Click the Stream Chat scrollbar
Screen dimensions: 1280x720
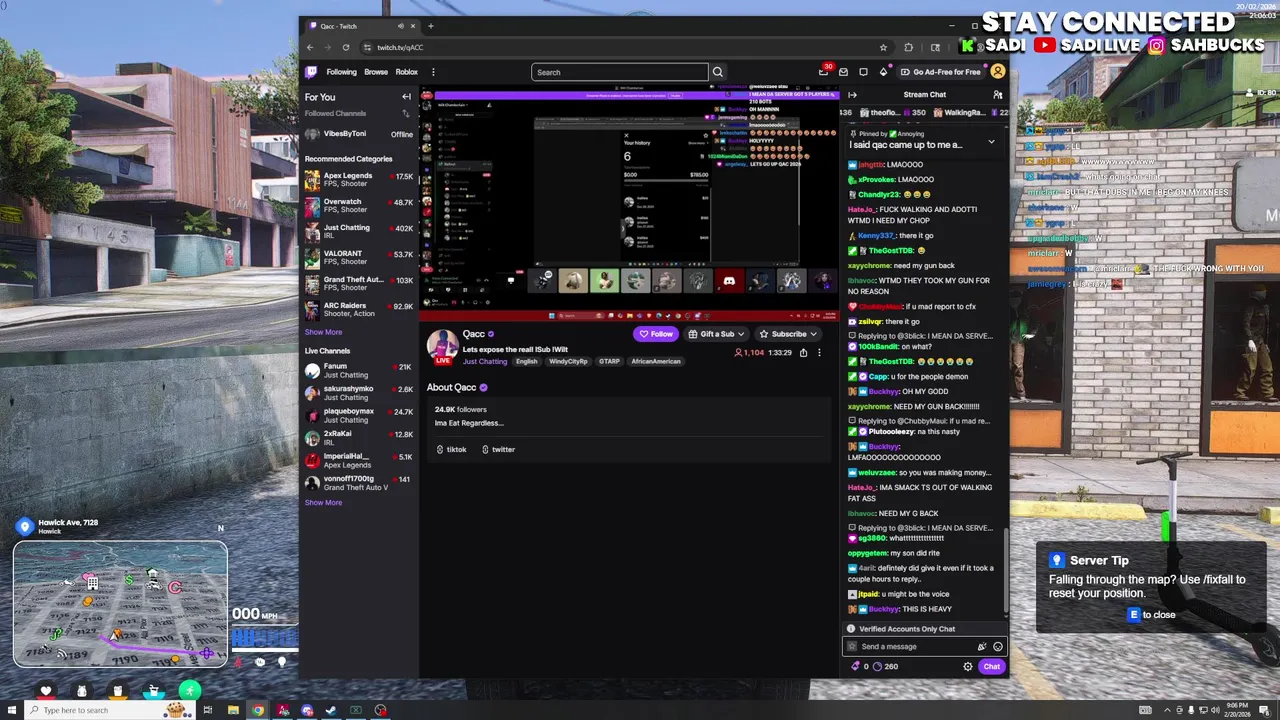pos(1006,573)
